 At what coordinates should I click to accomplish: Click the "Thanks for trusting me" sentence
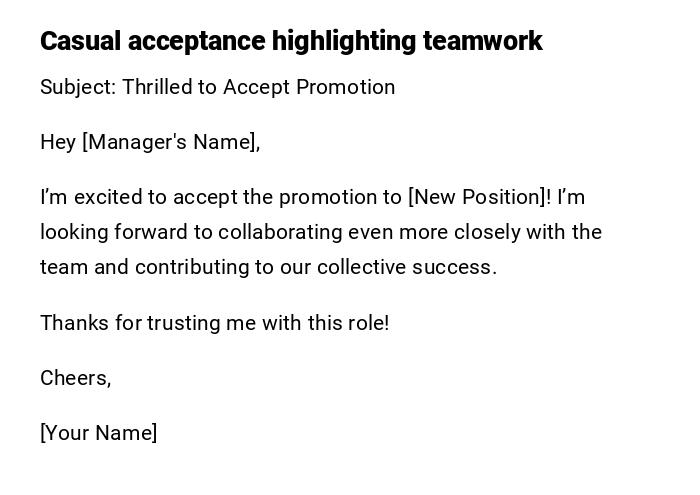coord(214,323)
